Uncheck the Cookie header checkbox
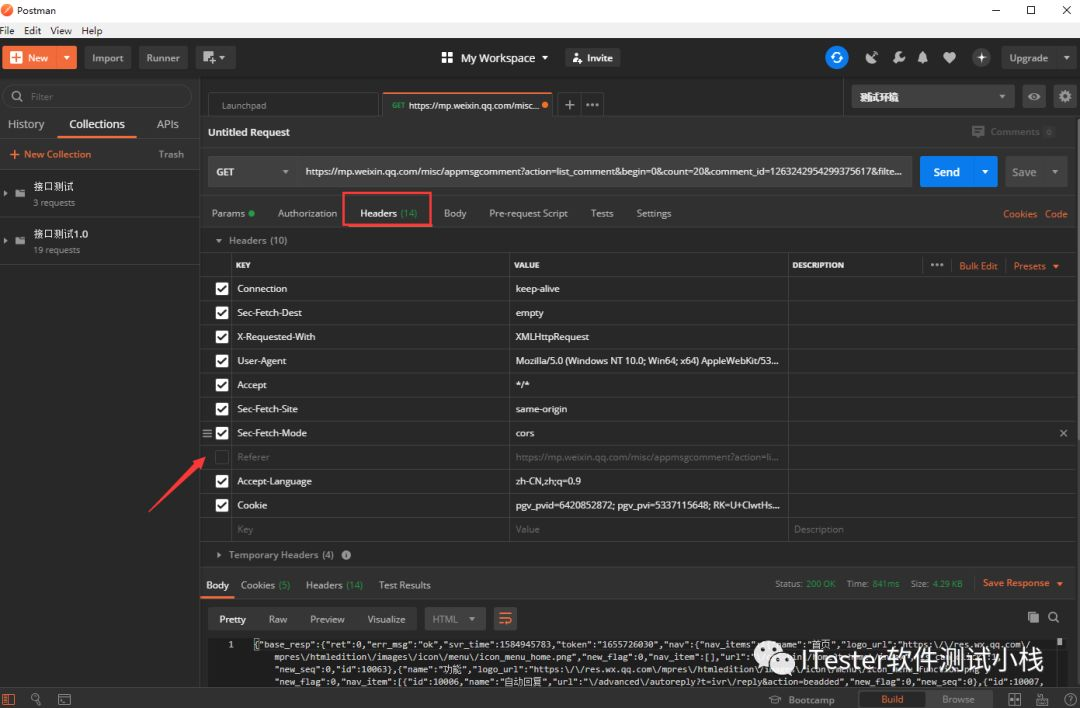Image resolution: width=1080 pixels, height=708 pixels. point(222,506)
